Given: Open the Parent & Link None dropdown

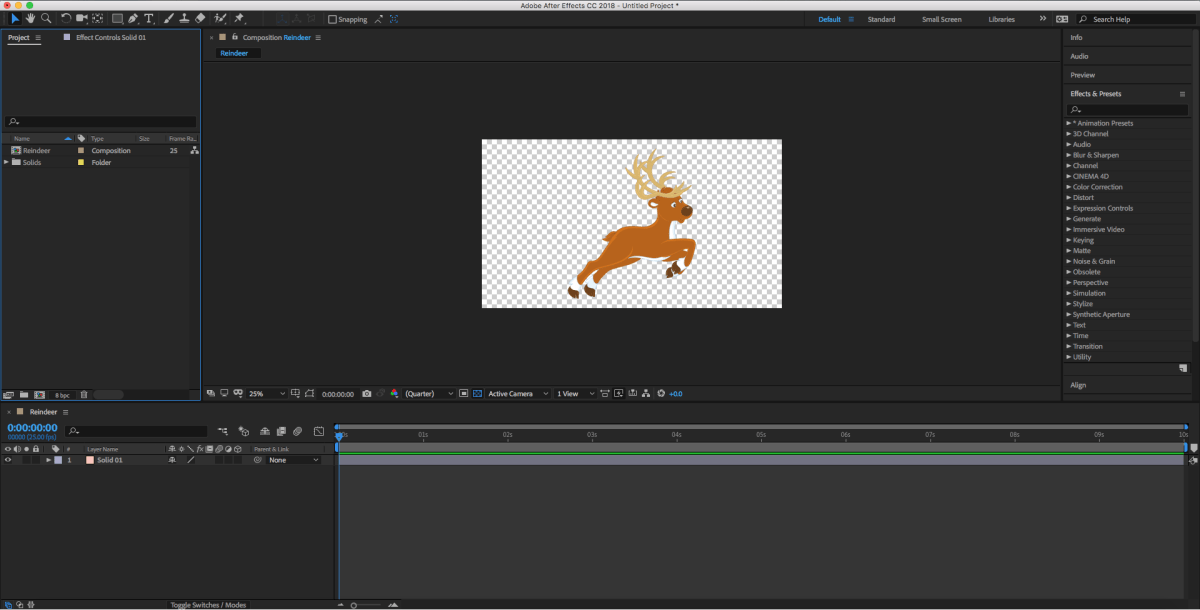Looking at the screenshot, I should (293, 460).
